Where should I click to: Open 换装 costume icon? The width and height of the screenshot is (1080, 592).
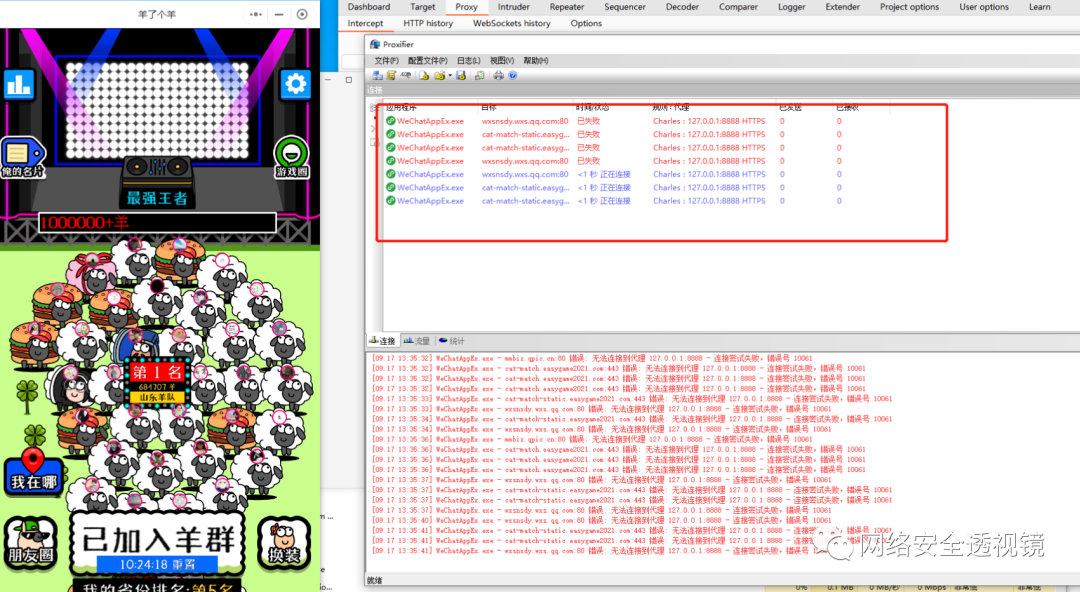284,542
